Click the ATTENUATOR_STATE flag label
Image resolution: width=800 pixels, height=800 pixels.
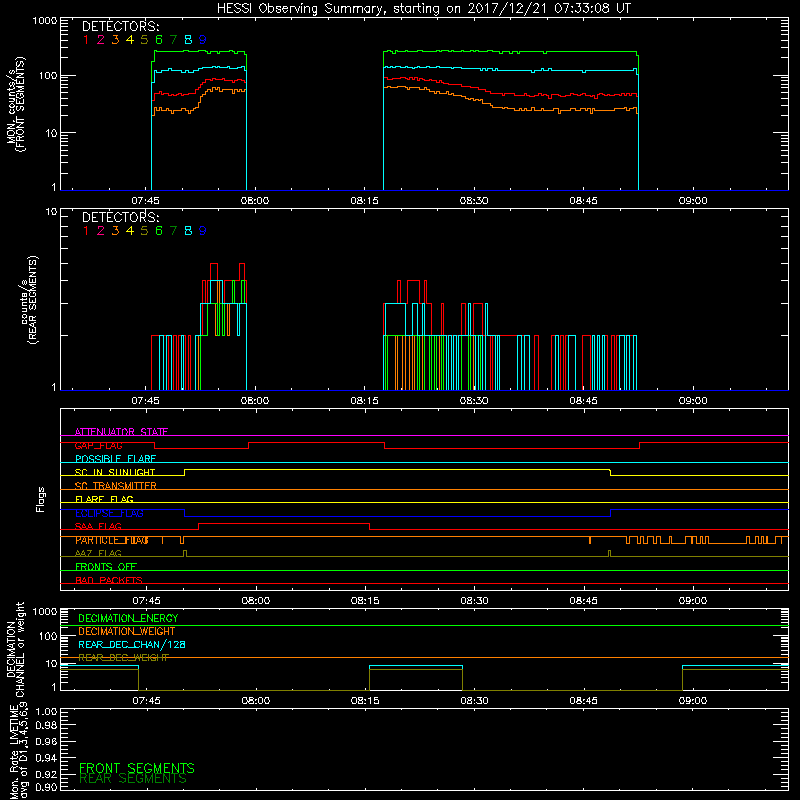click(121, 432)
